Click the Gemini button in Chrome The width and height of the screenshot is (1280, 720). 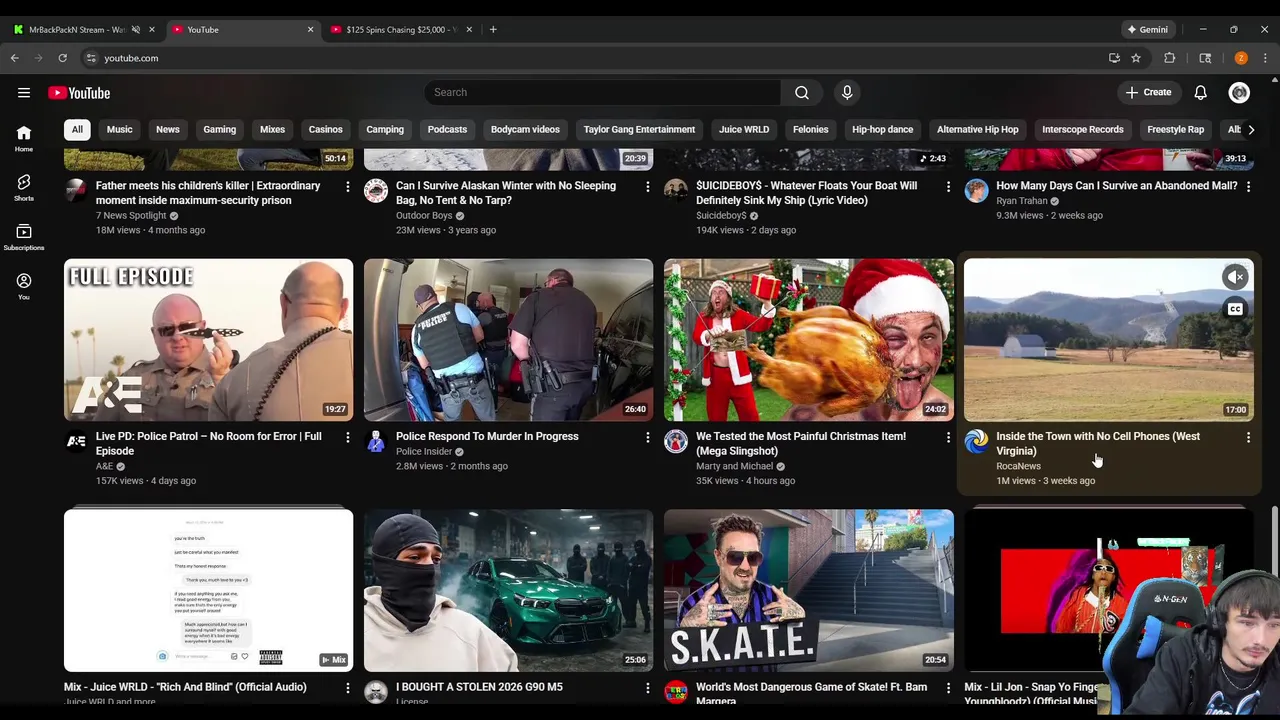1147,29
